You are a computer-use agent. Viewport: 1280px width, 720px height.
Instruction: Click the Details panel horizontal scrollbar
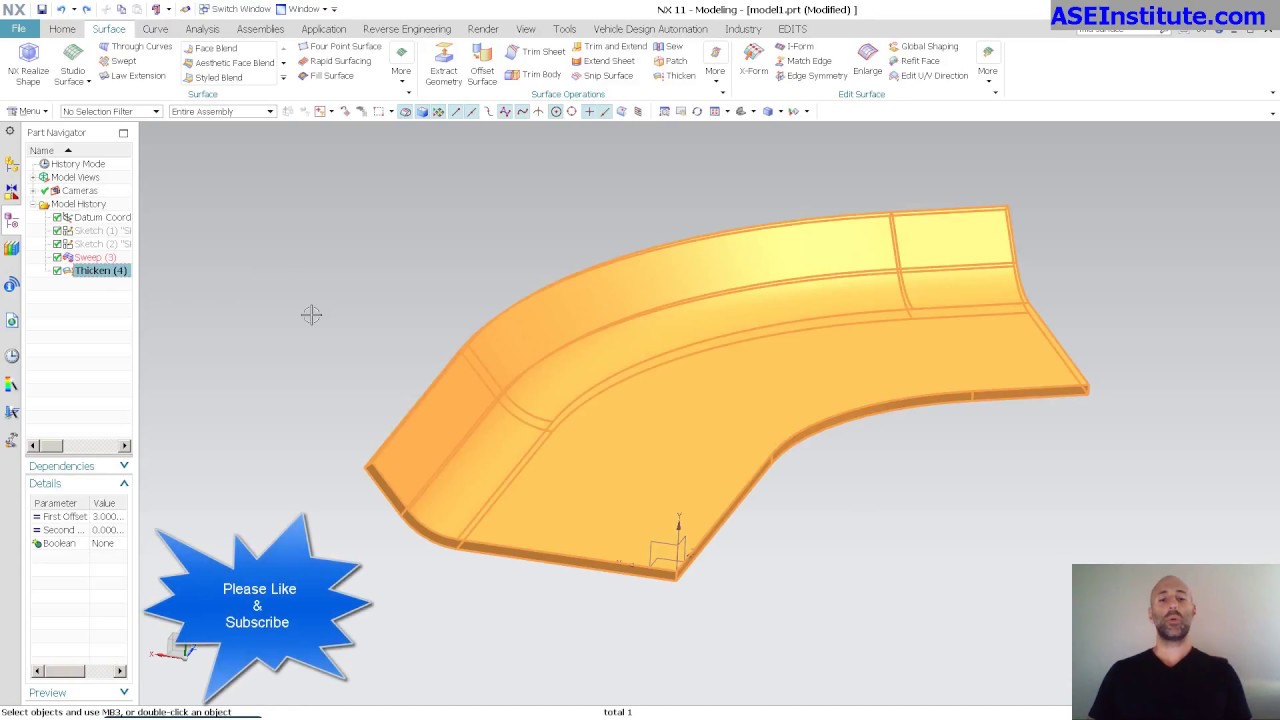[79, 671]
